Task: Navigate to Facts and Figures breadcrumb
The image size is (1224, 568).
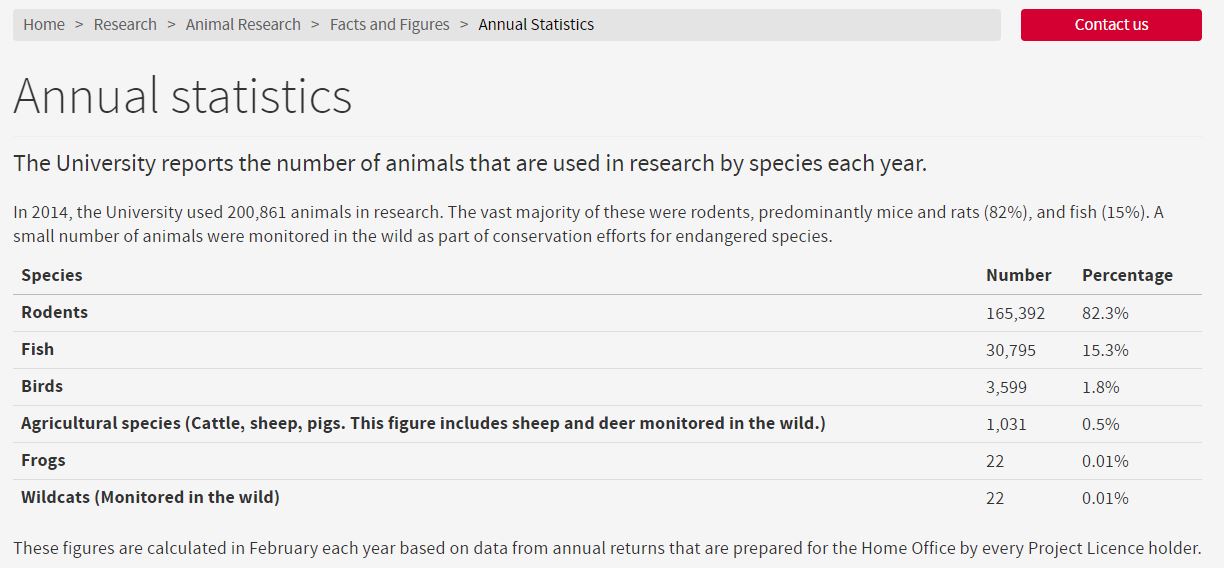Action: click(x=389, y=25)
